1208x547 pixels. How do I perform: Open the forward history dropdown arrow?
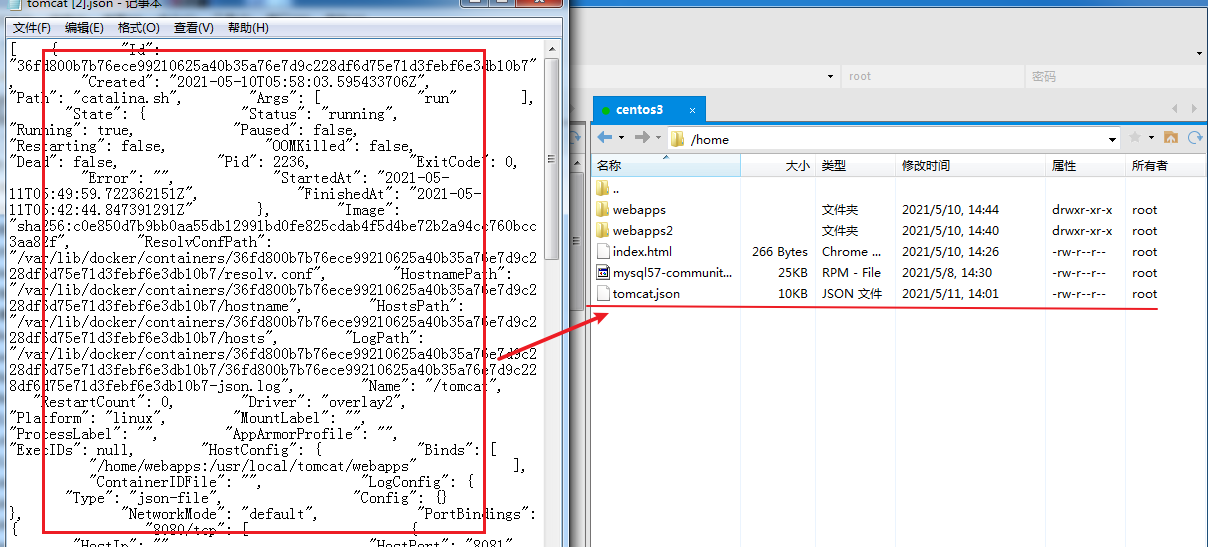point(658,138)
